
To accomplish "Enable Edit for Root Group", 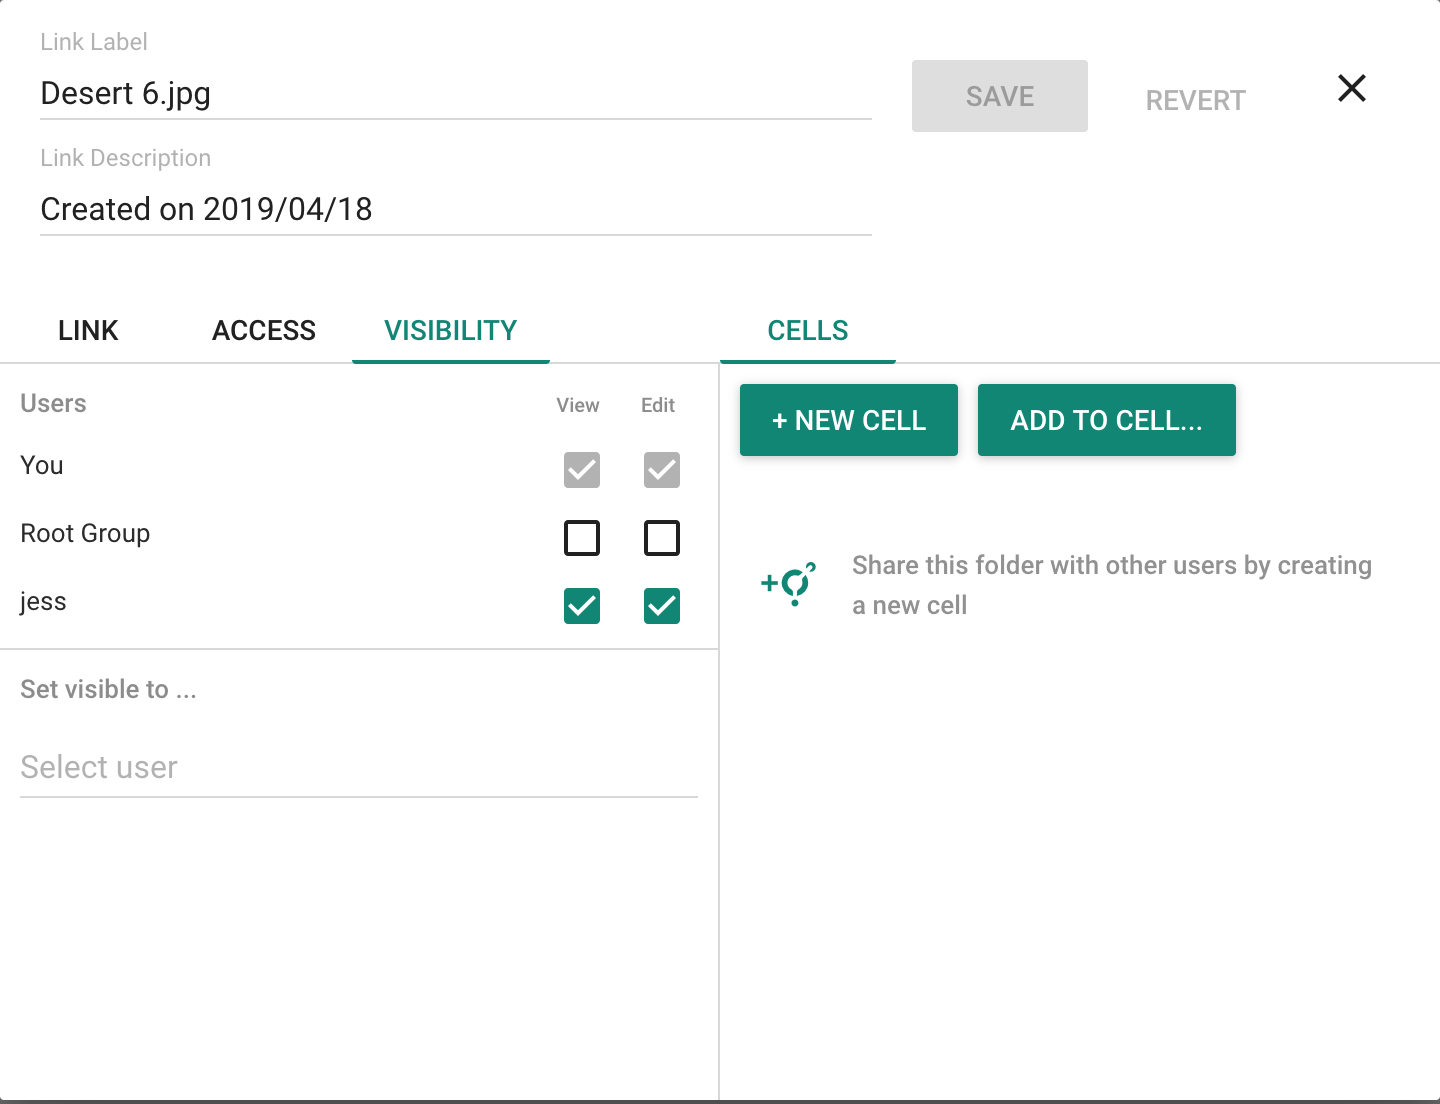I will coord(662,538).
